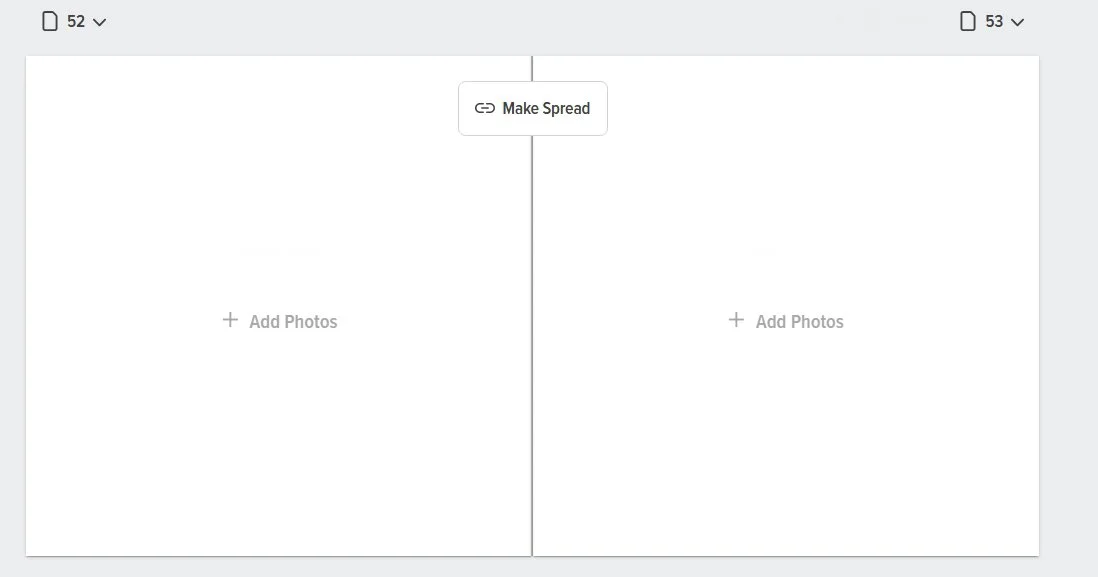Click the number 52 page label

click(76, 22)
